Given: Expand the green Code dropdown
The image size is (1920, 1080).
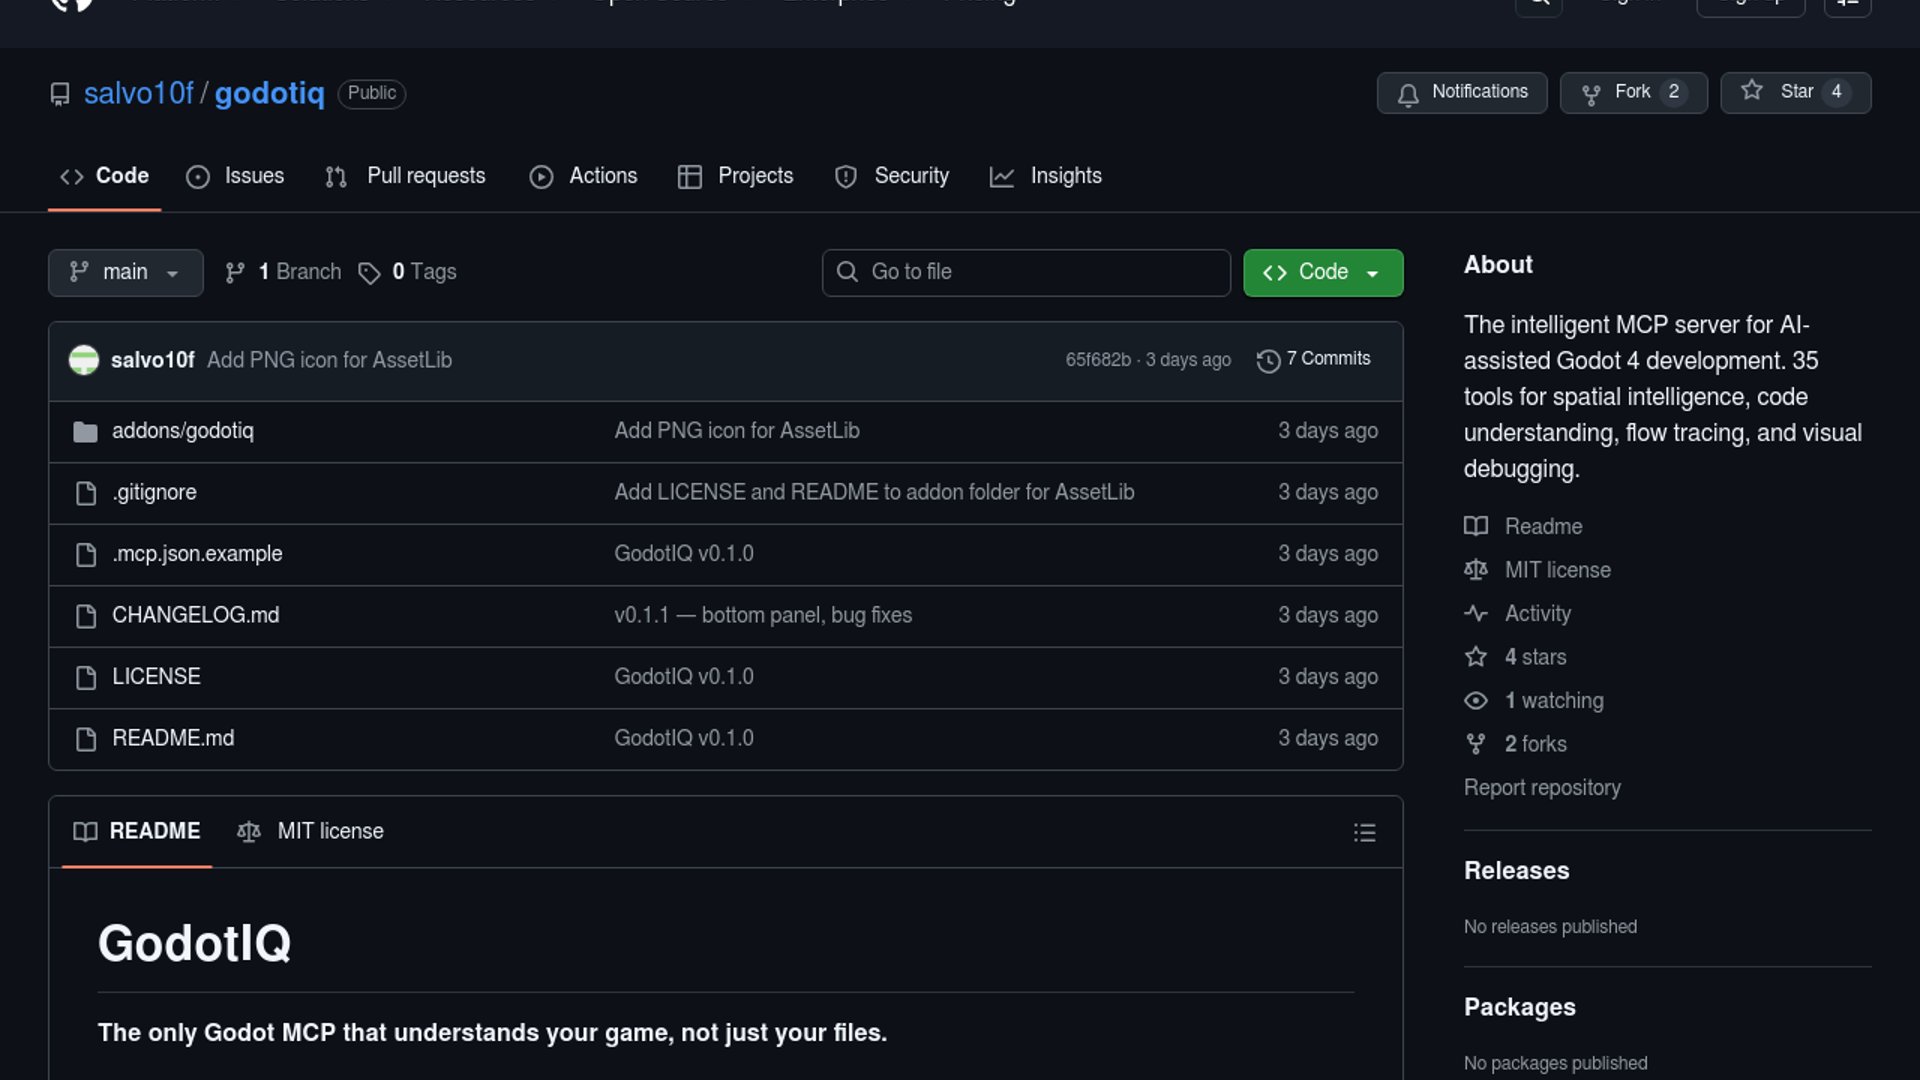Looking at the screenshot, I should click(1322, 273).
